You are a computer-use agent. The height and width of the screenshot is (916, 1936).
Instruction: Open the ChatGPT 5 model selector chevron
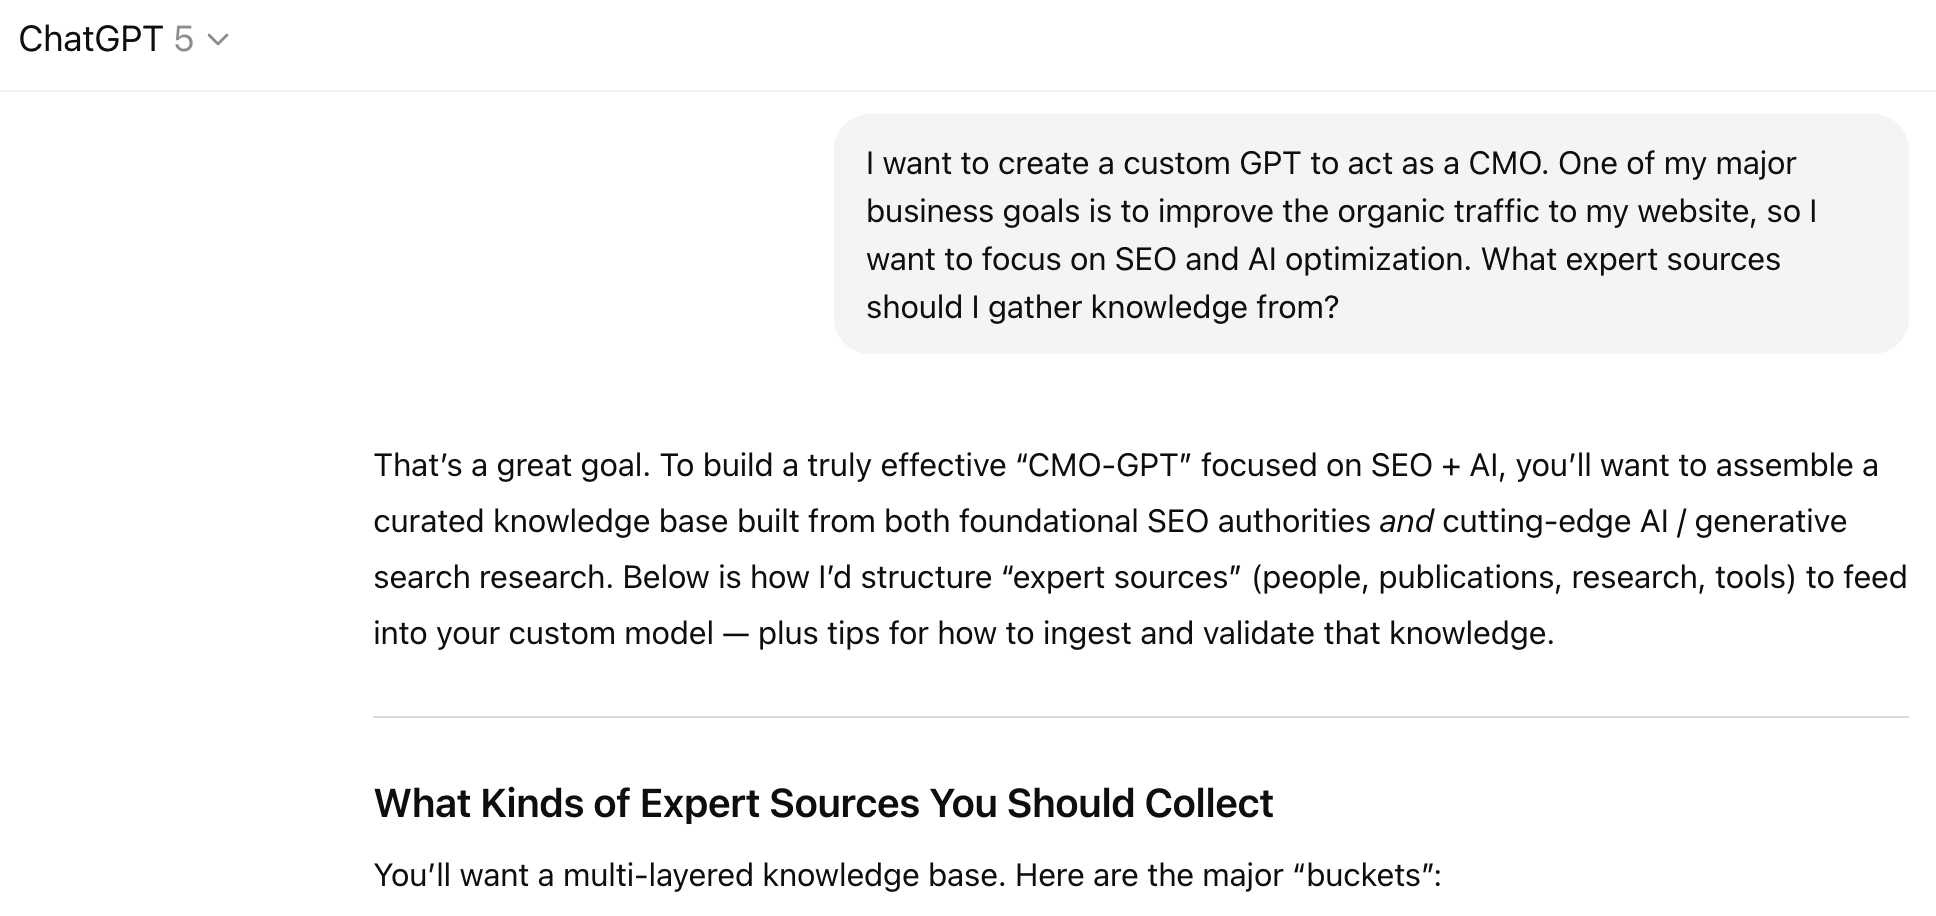coord(218,40)
